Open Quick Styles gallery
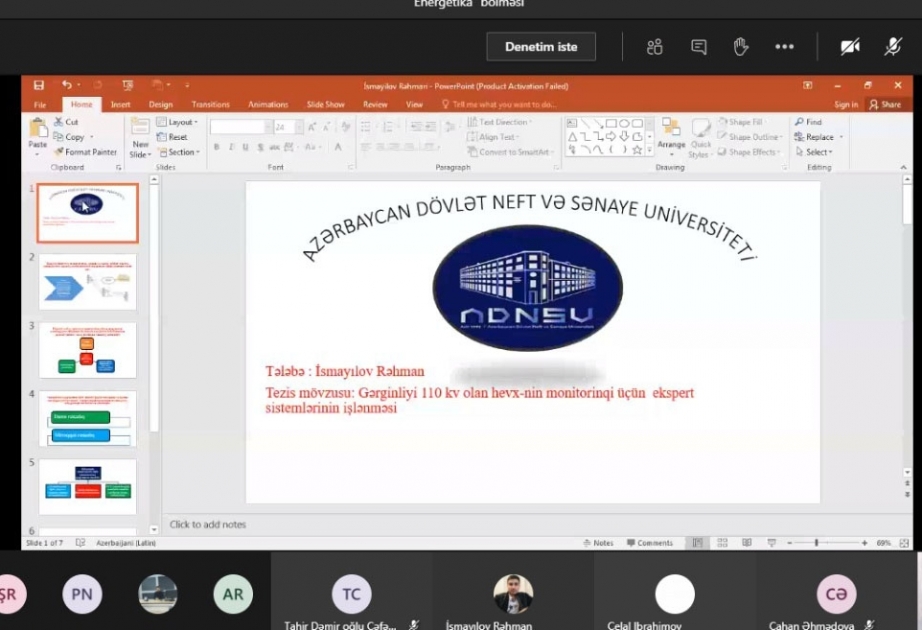This screenshot has width=922, height=630. pos(700,138)
